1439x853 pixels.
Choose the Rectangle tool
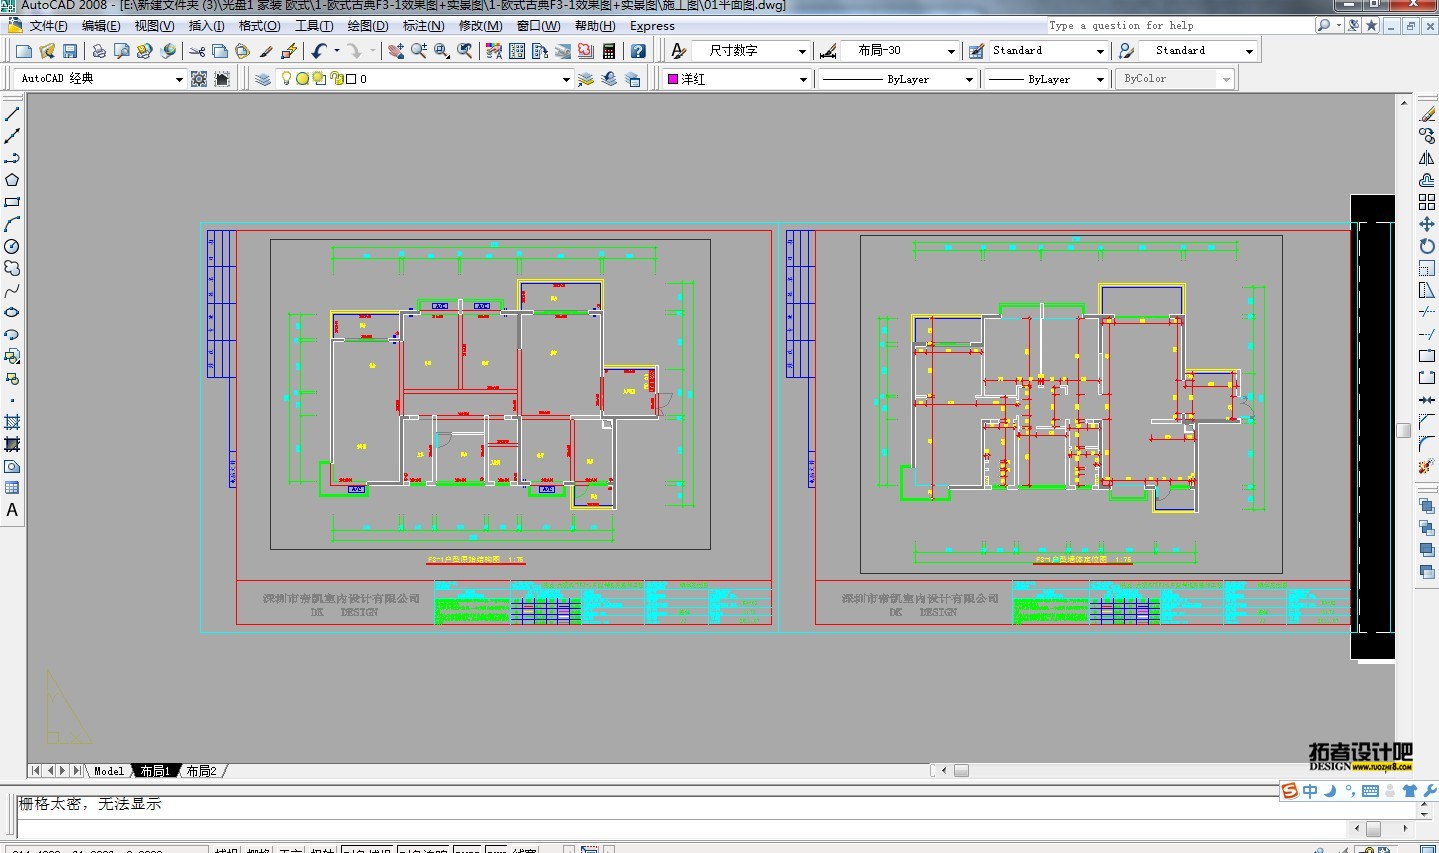point(12,202)
